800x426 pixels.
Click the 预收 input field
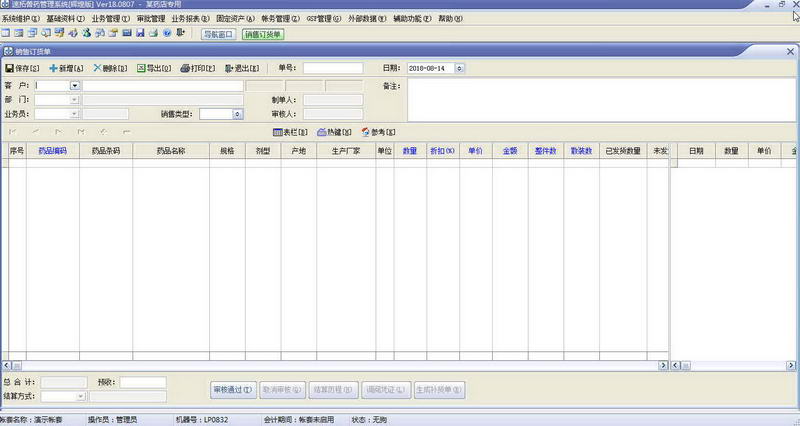point(143,382)
